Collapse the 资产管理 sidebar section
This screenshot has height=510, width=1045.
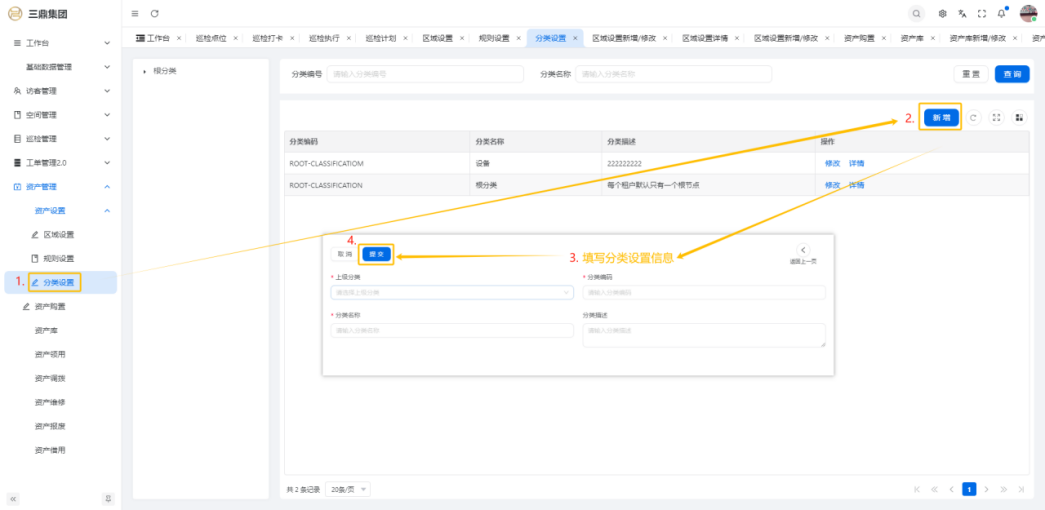107,187
